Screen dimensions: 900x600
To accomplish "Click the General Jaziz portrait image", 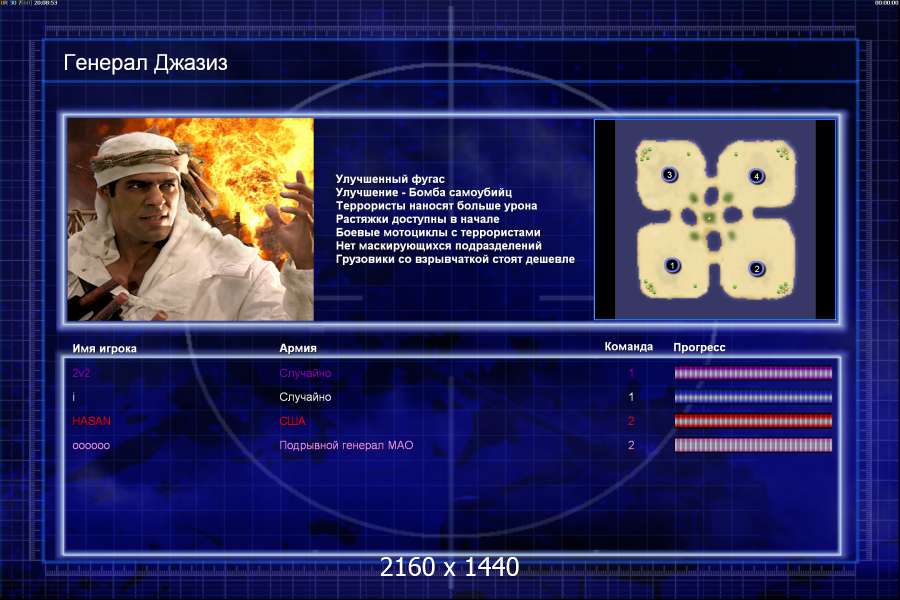I will pyautogui.click(x=191, y=219).
